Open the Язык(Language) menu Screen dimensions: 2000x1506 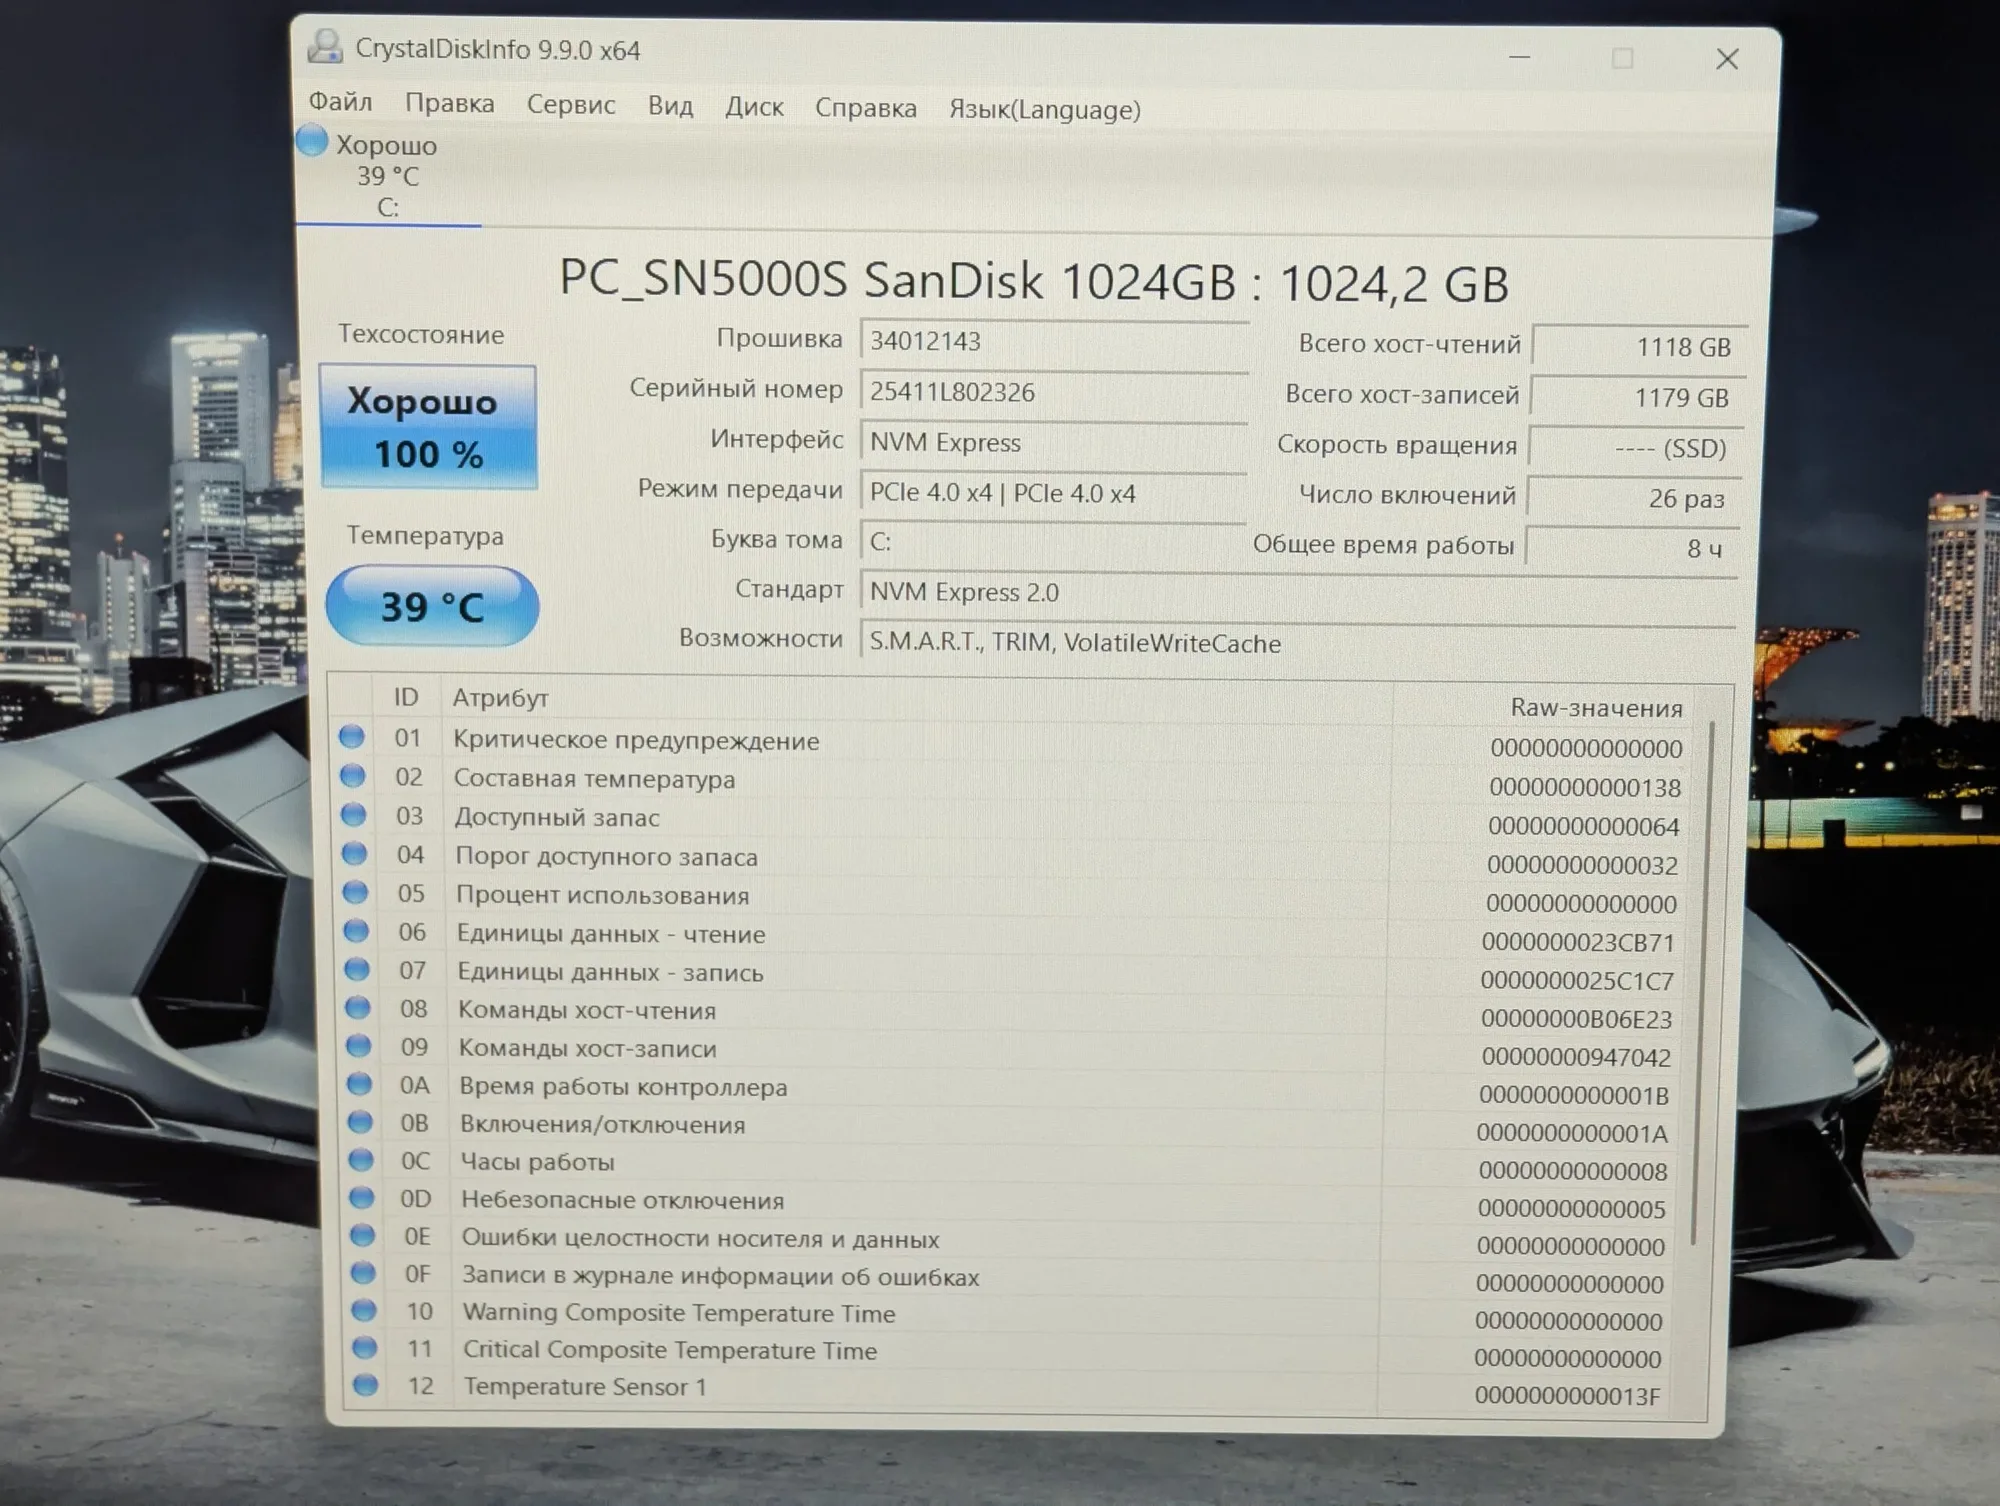tap(1044, 110)
